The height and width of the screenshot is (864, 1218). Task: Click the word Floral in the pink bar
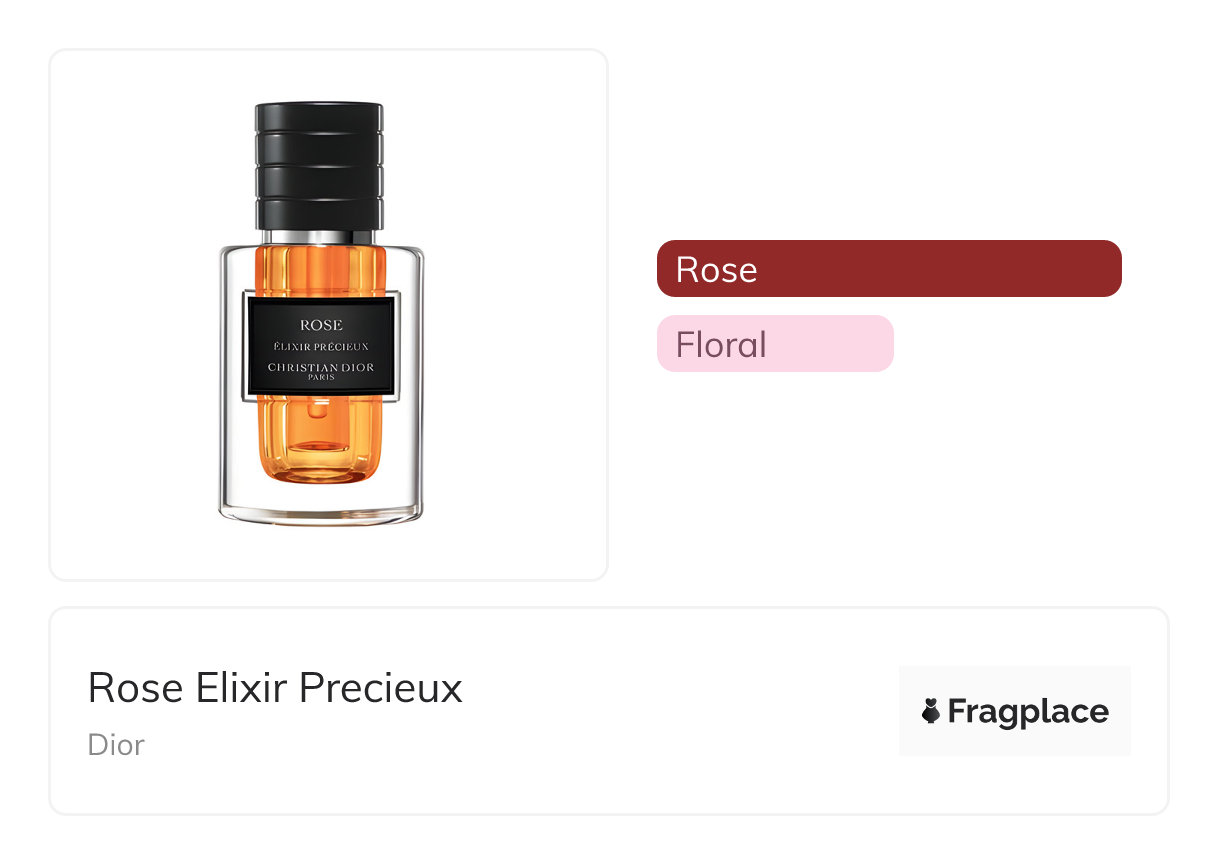[x=721, y=345]
